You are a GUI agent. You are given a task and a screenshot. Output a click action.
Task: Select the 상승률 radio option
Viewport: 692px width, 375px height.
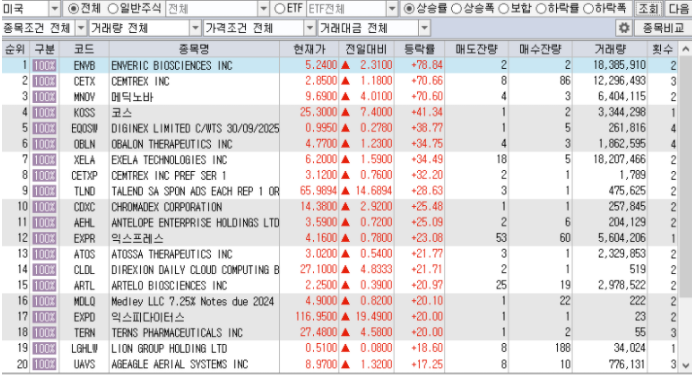click(409, 8)
